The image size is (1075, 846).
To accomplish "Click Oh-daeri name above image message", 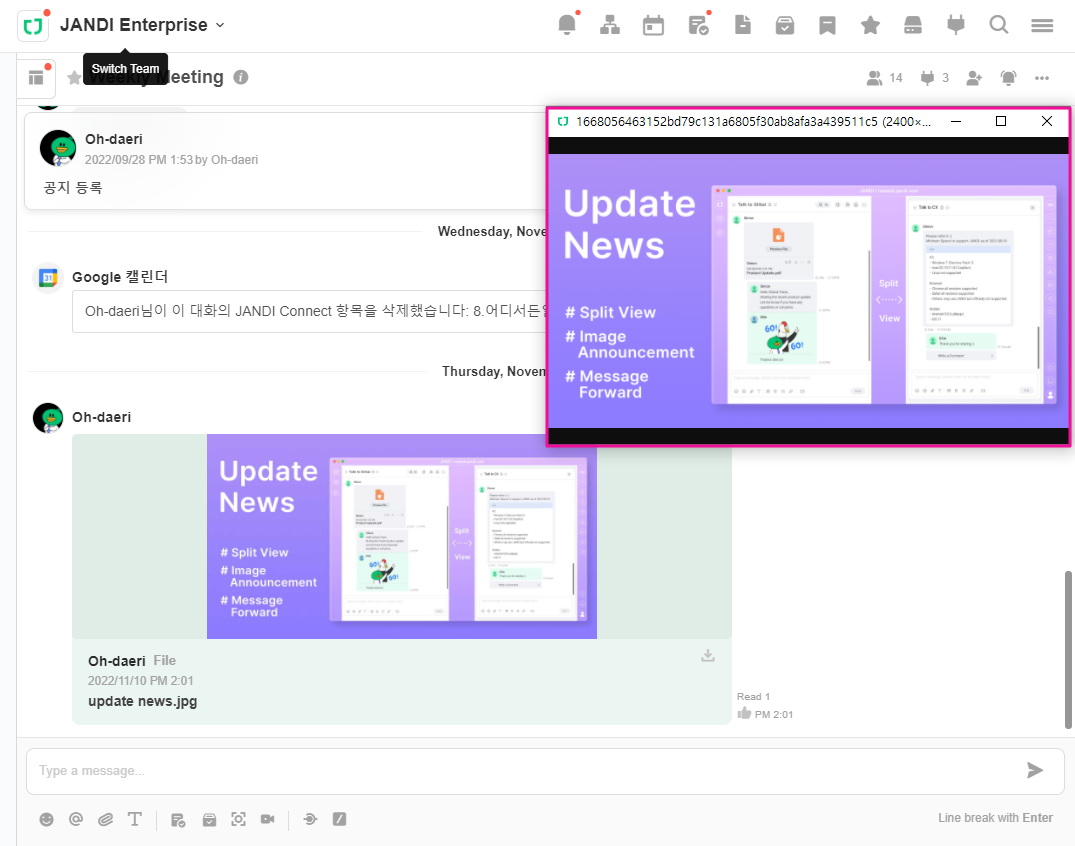I will [x=101, y=417].
